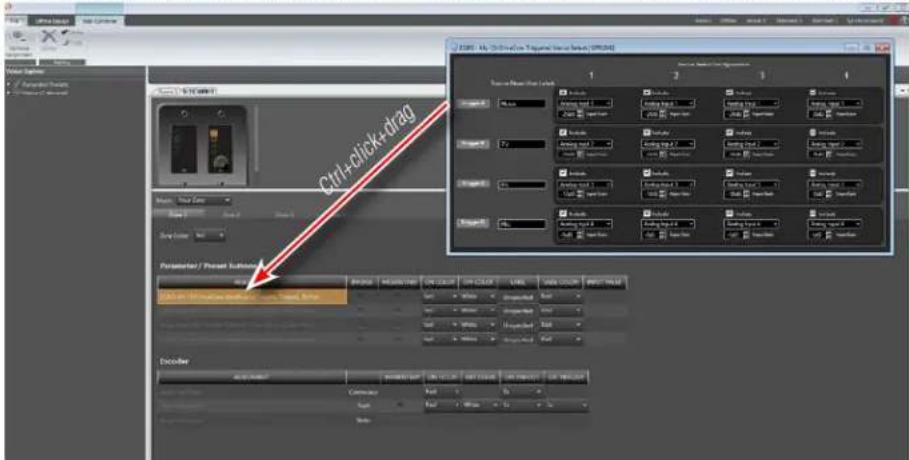Click the Trigger D button in Source Select
The width and height of the screenshot is (909, 460).
point(472,223)
